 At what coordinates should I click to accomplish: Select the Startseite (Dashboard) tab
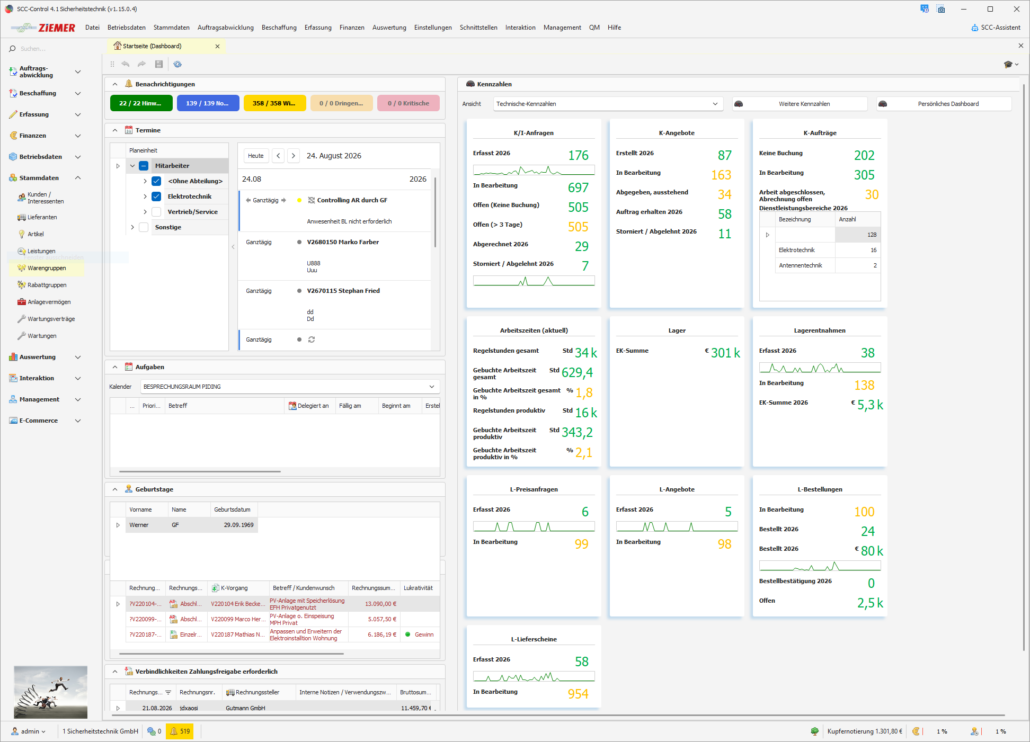tap(167, 46)
